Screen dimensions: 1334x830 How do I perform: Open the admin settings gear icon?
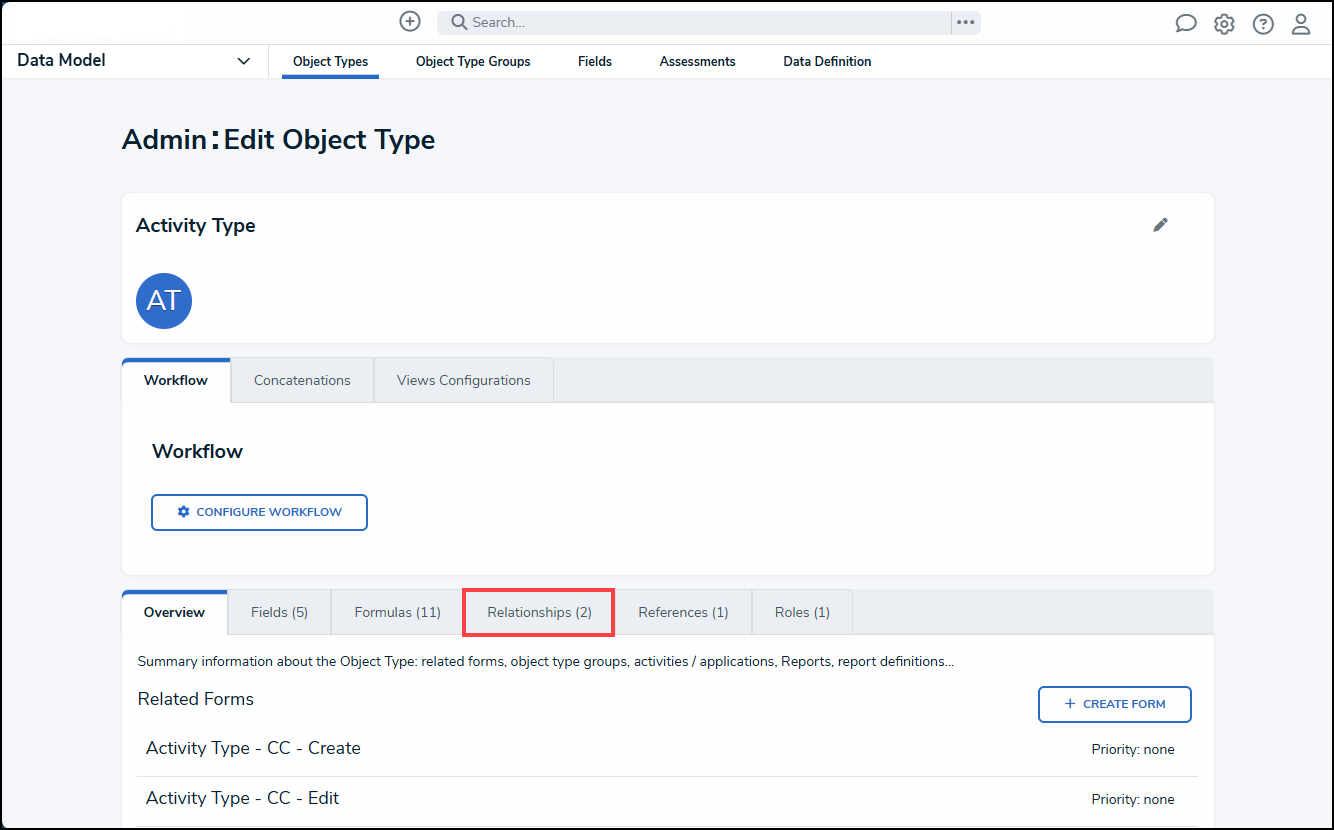(1224, 24)
